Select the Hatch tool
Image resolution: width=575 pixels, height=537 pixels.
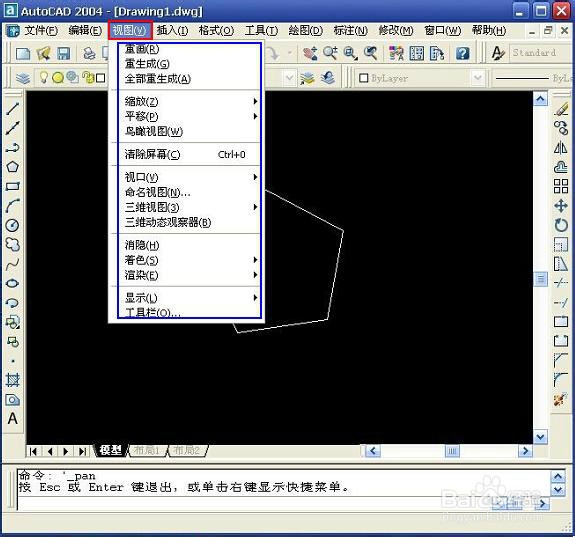(x=12, y=380)
